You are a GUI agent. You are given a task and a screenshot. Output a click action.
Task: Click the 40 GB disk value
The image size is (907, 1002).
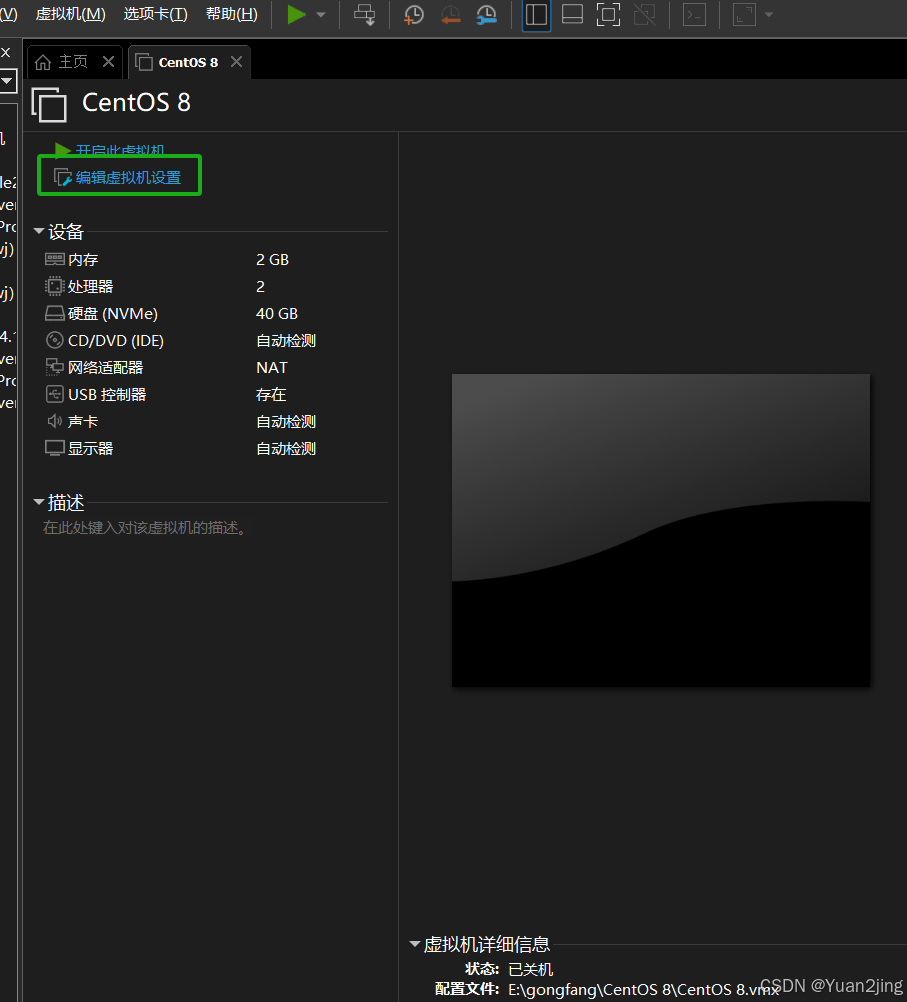[x=277, y=313]
